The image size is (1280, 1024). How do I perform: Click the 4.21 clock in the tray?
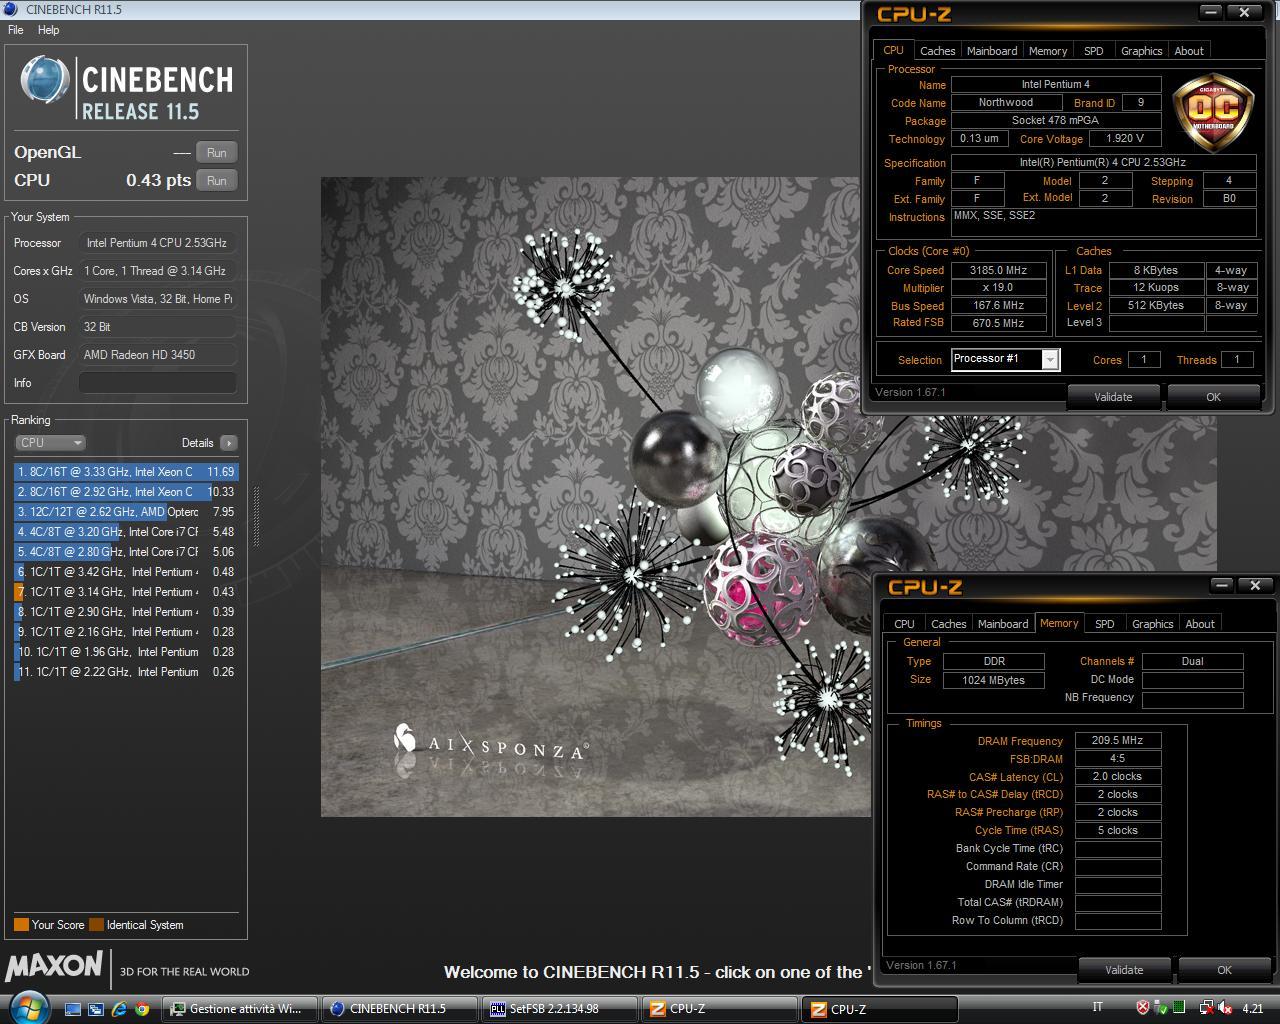click(1252, 1008)
